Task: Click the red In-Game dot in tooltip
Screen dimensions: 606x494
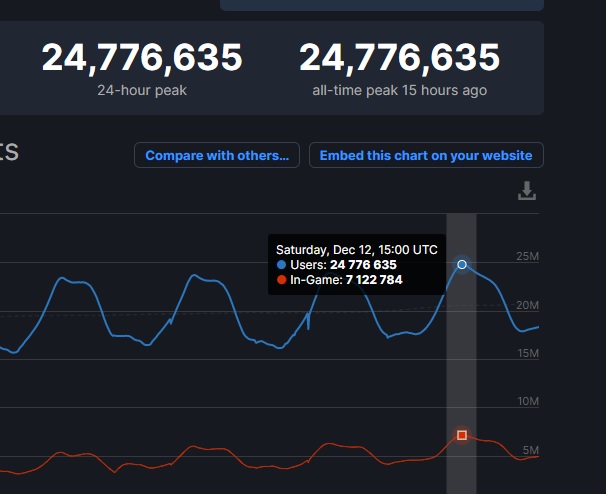Action: point(282,280)
